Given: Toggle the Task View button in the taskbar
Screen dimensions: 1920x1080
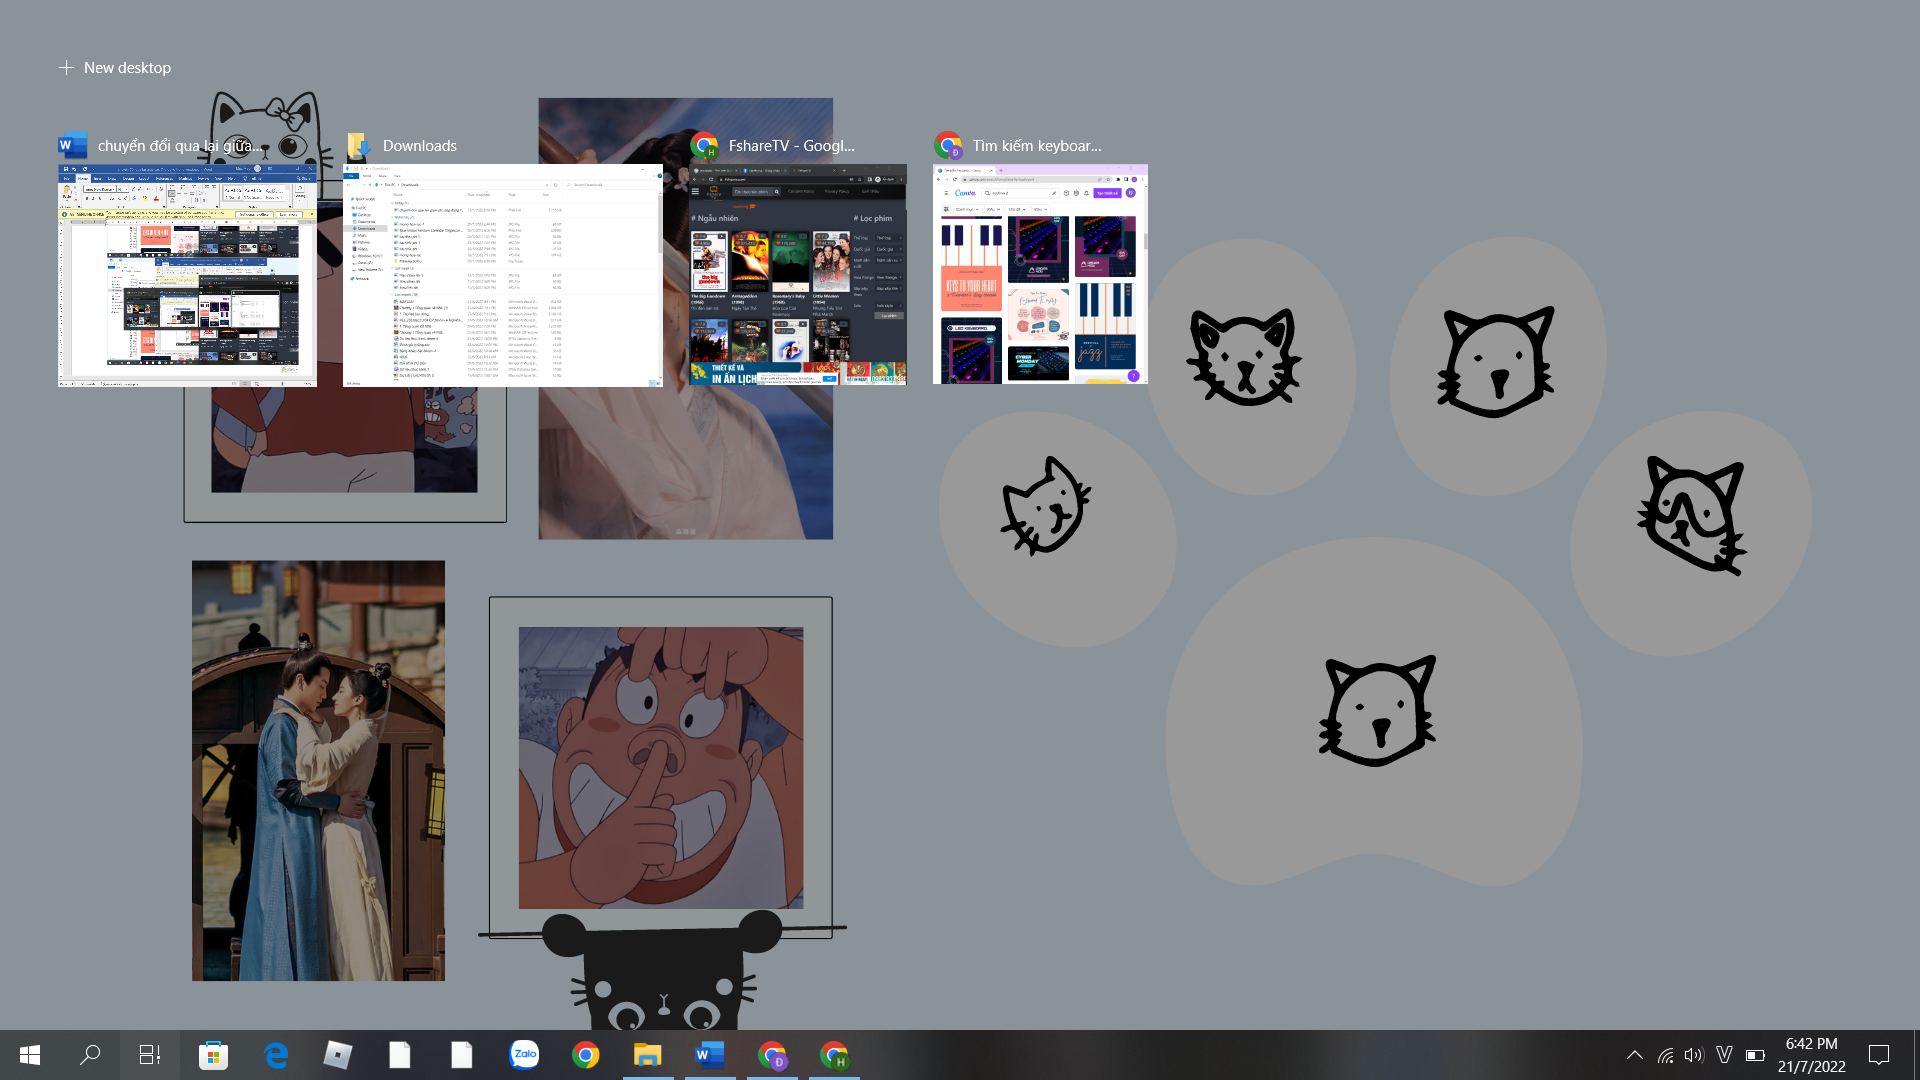Looking at the screenshot, I should coord(150,1055).
